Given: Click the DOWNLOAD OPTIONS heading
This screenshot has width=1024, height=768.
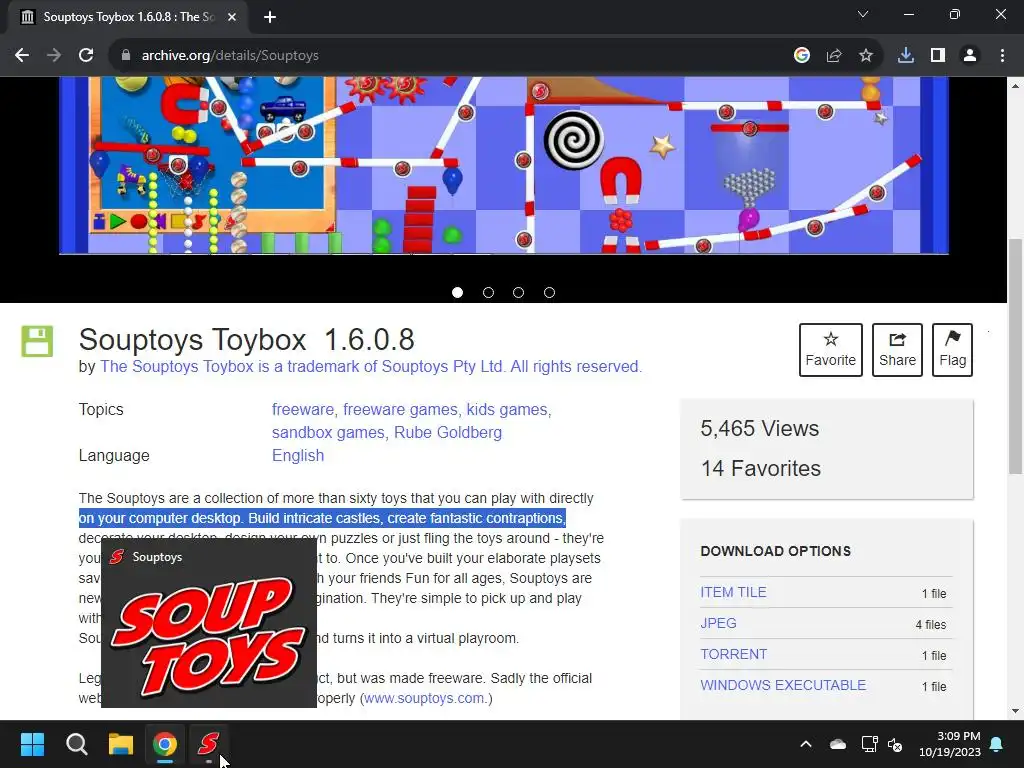Looking at the screenshot, I should [775, 551].
